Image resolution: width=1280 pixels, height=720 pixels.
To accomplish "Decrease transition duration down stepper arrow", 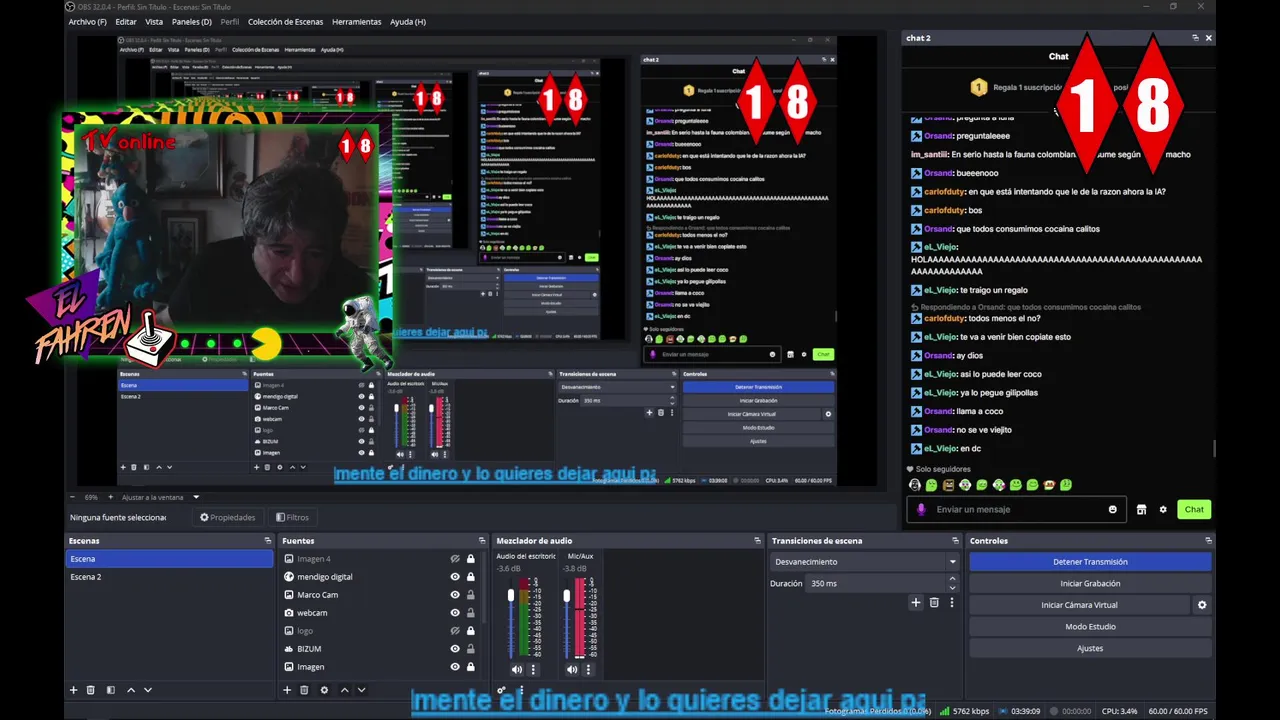I will coord(952,588).
